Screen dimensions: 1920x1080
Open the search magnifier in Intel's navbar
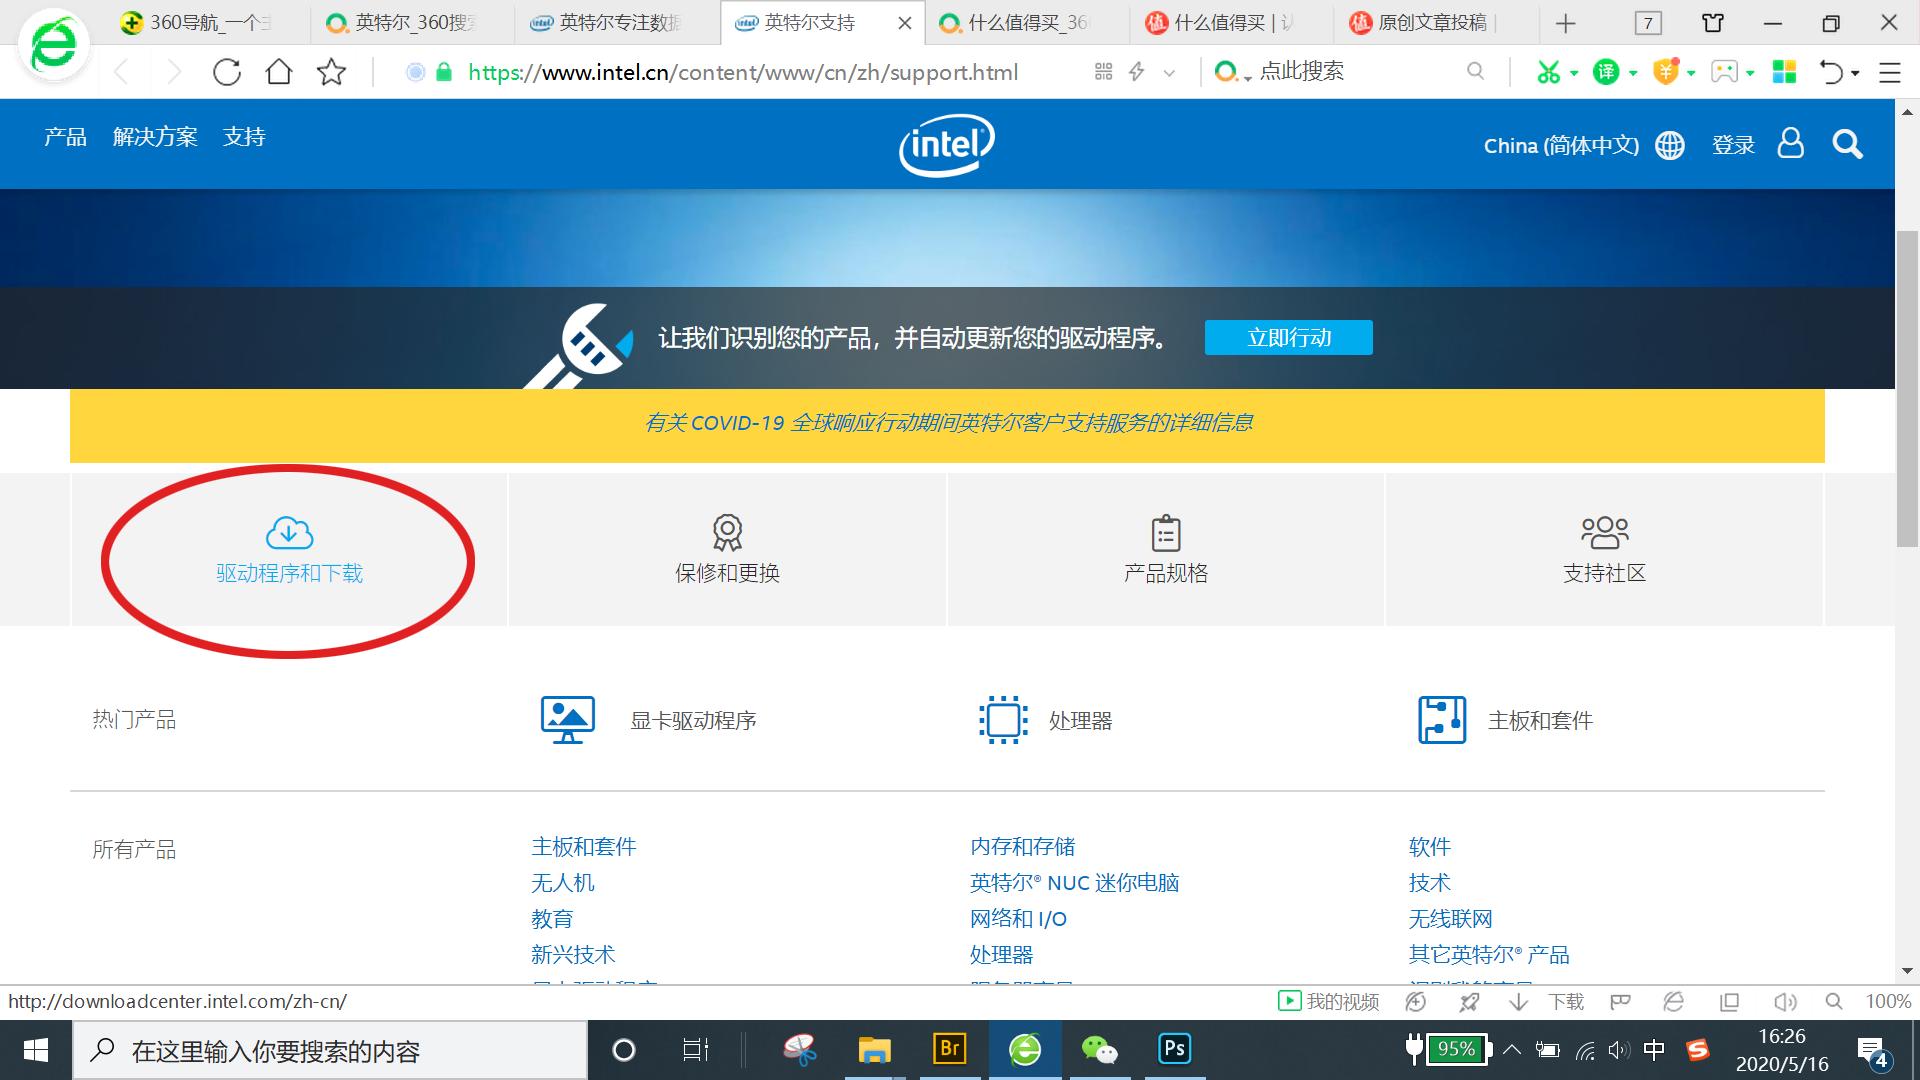[x=1847, y=145]
